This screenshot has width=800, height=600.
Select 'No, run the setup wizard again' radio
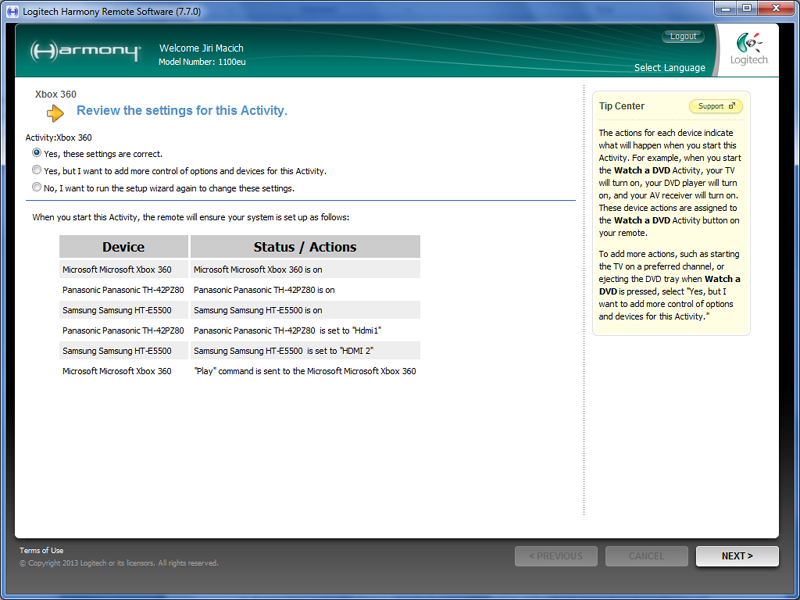click(36, 187)
